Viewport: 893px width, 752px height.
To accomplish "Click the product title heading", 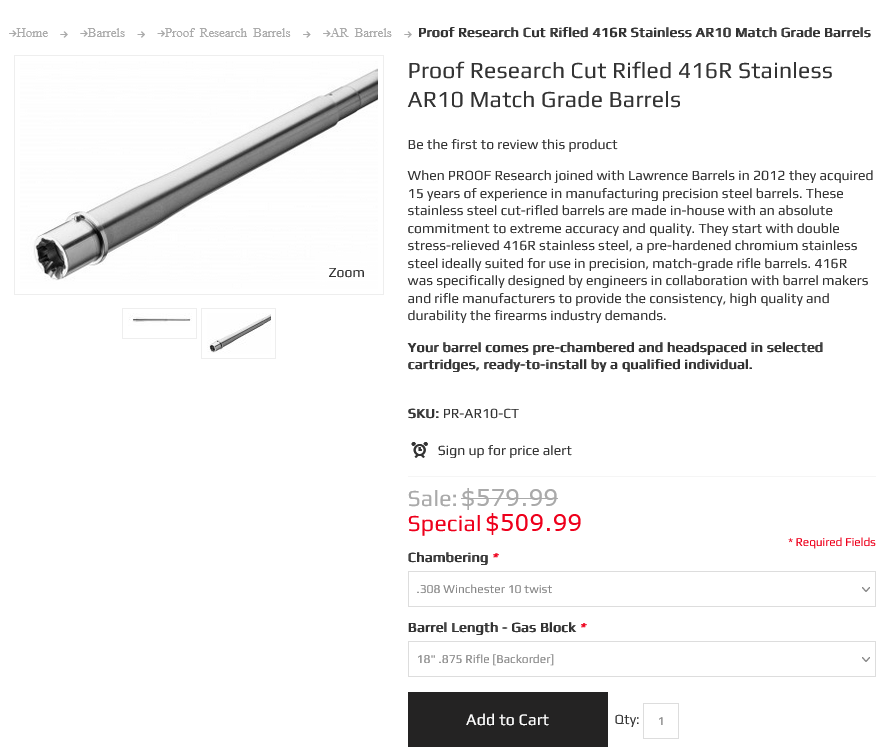I will click(620, 85).
